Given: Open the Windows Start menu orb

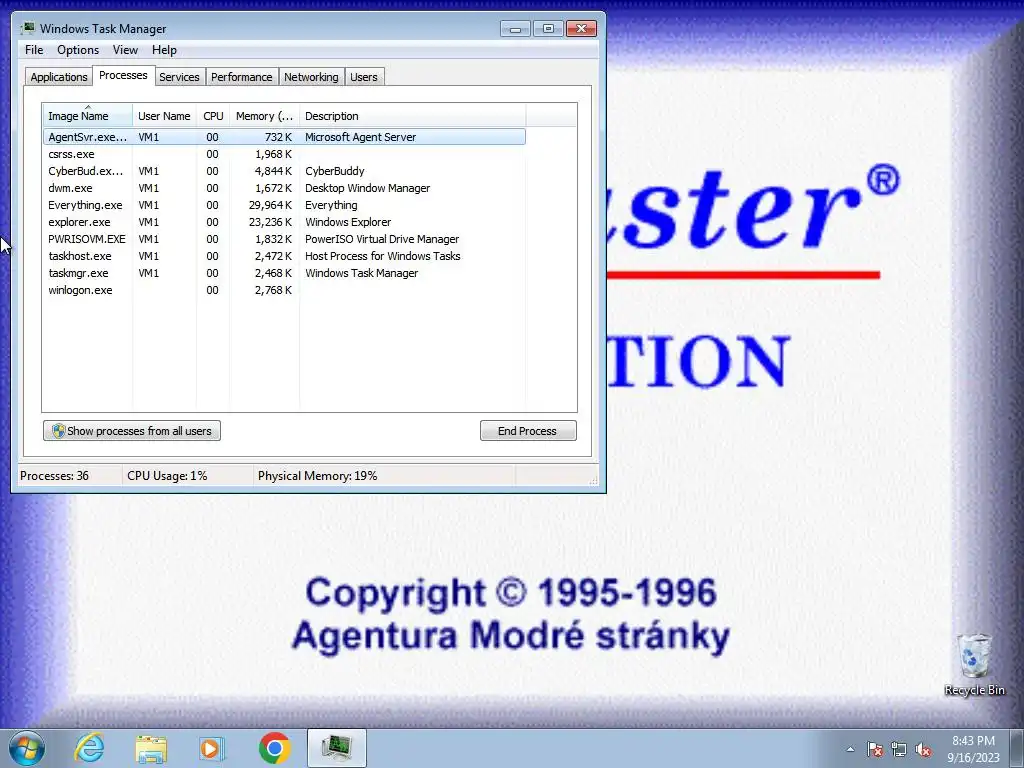Looking at the screenshot, I should tap(27, 748).
